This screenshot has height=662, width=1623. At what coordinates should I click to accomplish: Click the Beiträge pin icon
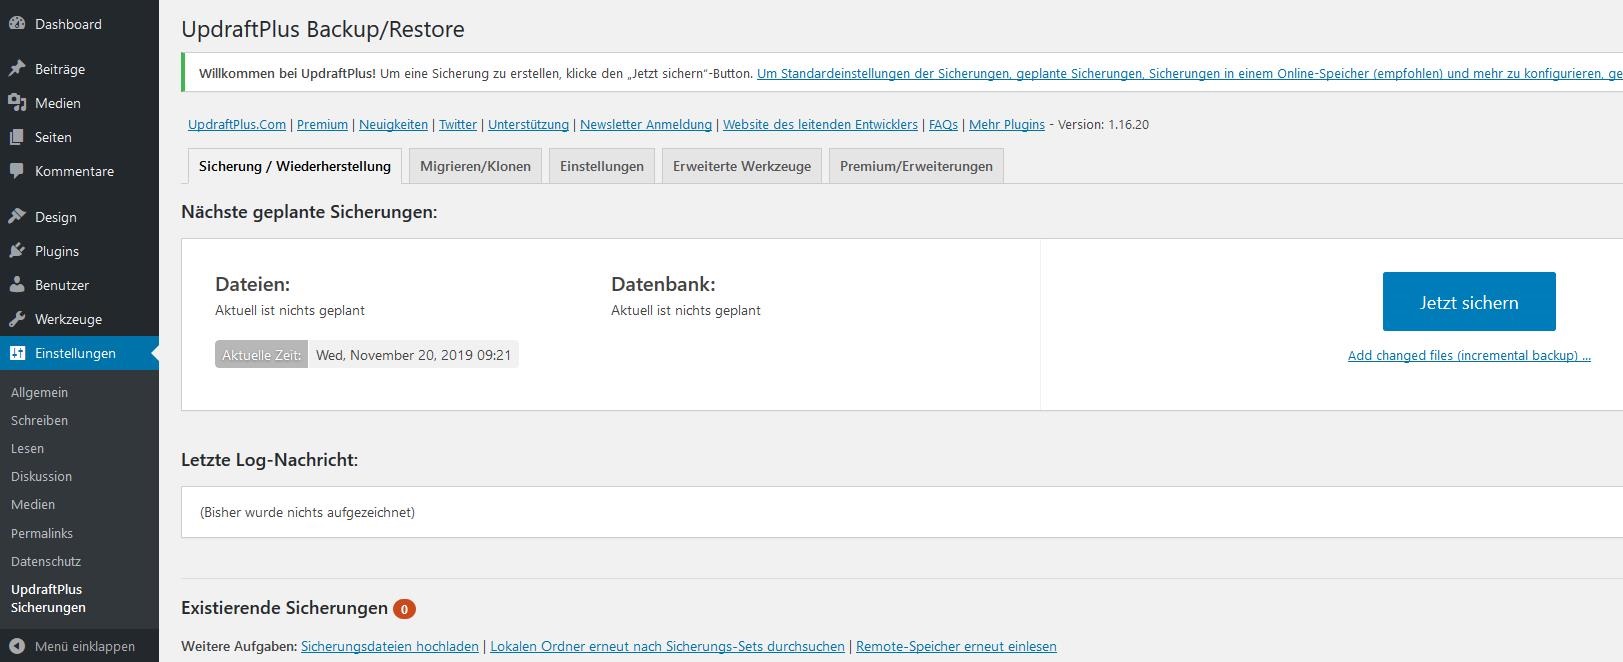tap(17, 69)
